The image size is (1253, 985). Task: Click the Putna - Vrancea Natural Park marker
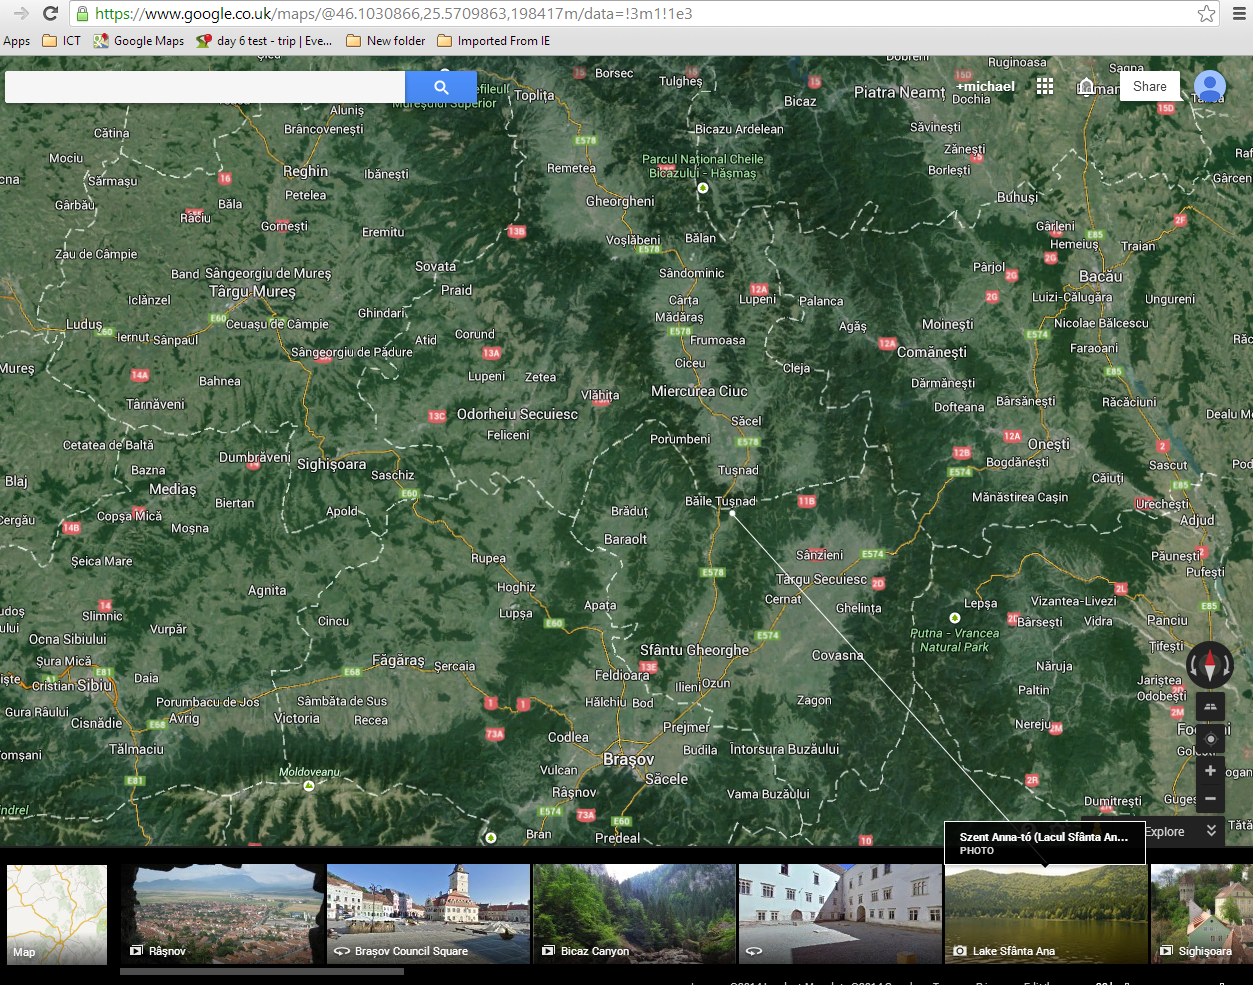(x=955, y=618)
